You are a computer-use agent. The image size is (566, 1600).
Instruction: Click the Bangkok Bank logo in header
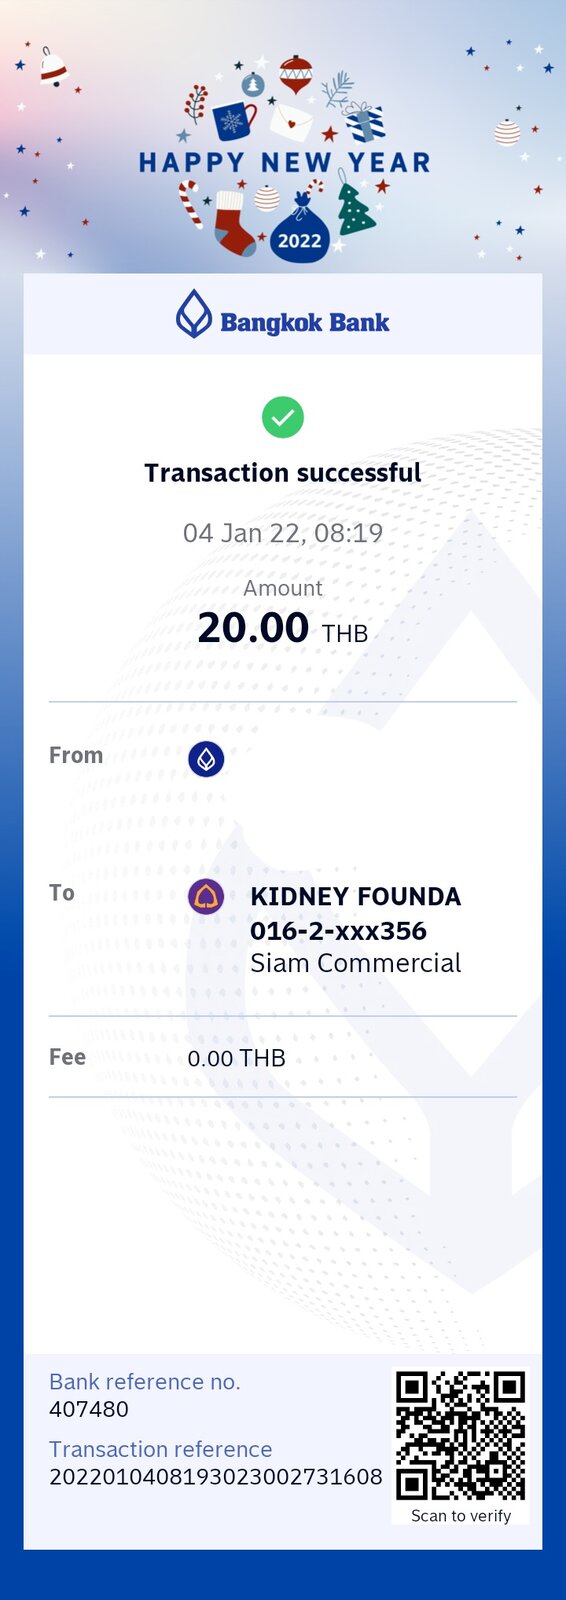(283, 314)
